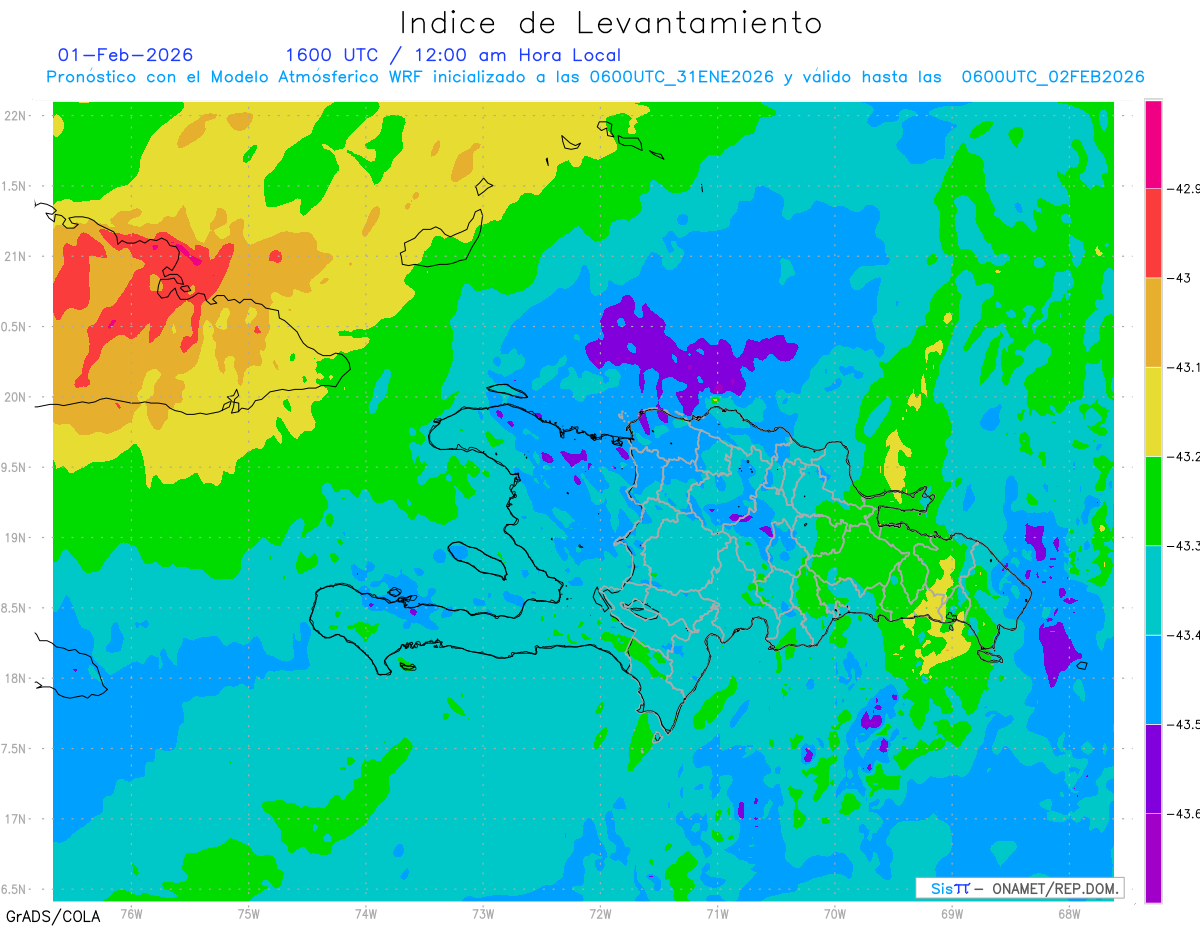Pick the orange legend swatch between -43 and -43.1
This screenshot has width=1200, height=927.
(x=1153, y=322)
